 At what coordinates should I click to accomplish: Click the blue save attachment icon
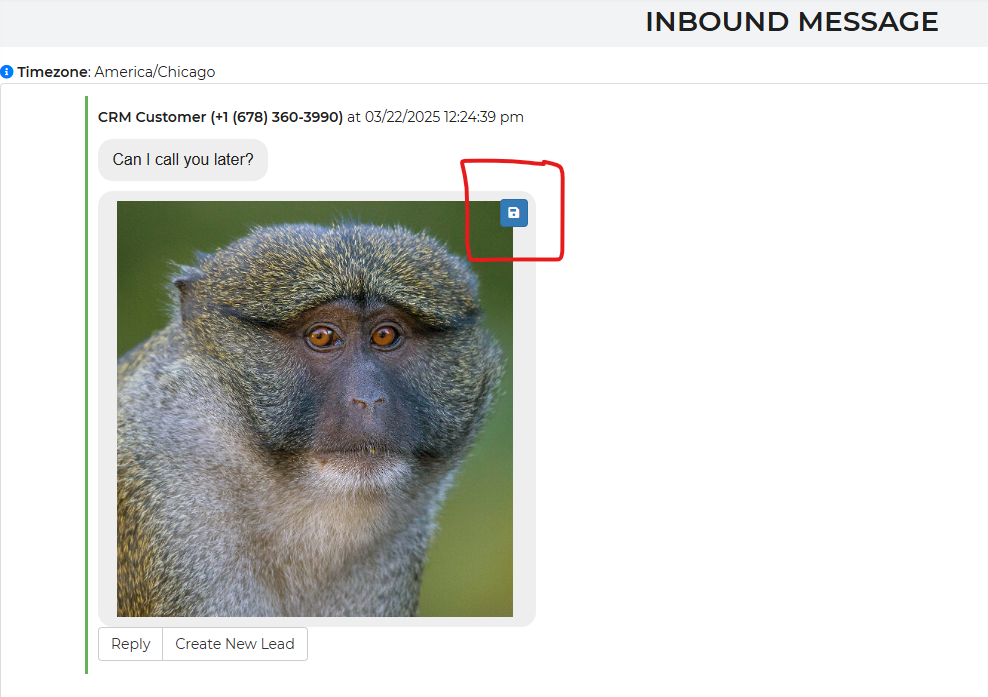click(x=513, y=213)
